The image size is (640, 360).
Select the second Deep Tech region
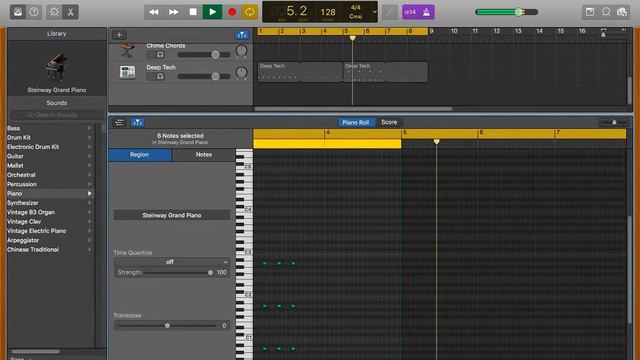[x=386, y=72]
